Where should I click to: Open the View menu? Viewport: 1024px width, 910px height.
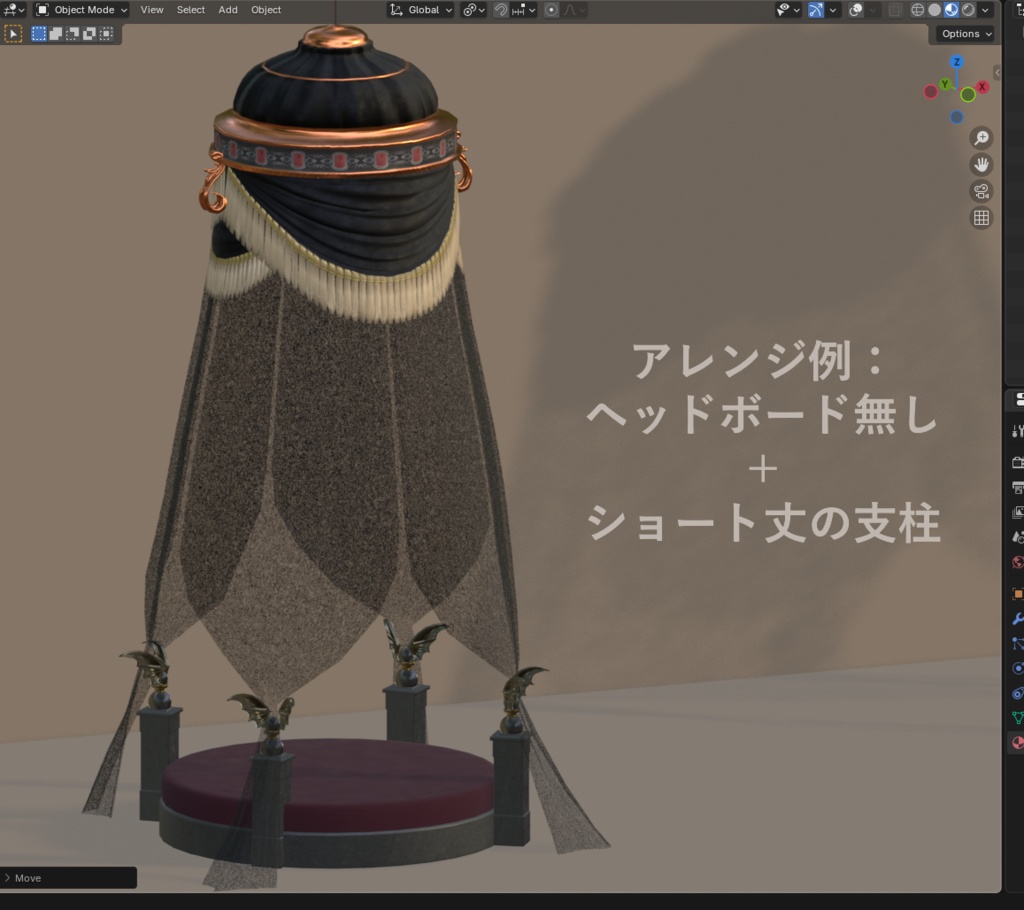(x=152, y=10)
